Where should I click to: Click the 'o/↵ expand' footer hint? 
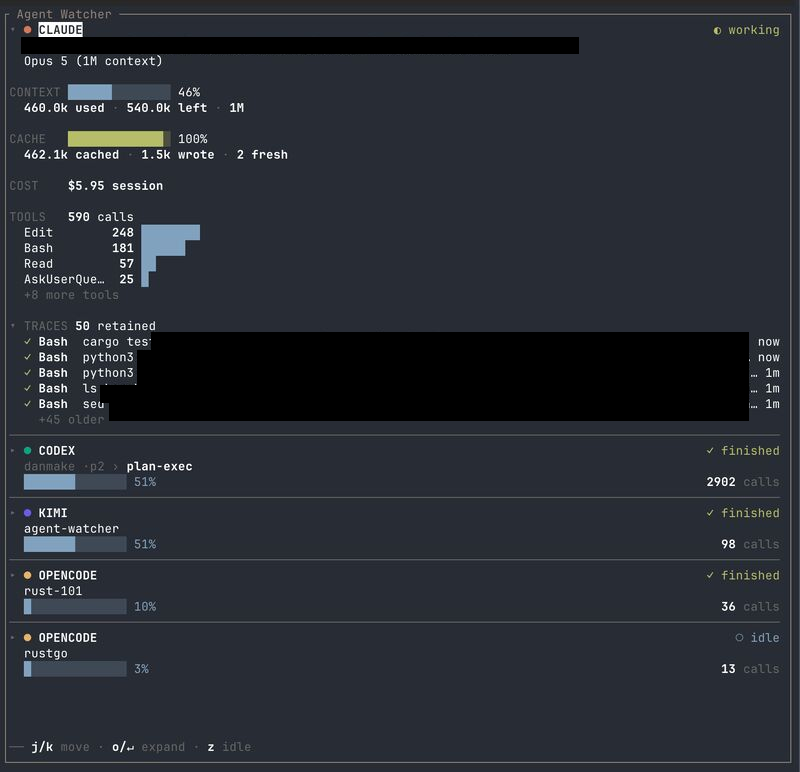148,747
